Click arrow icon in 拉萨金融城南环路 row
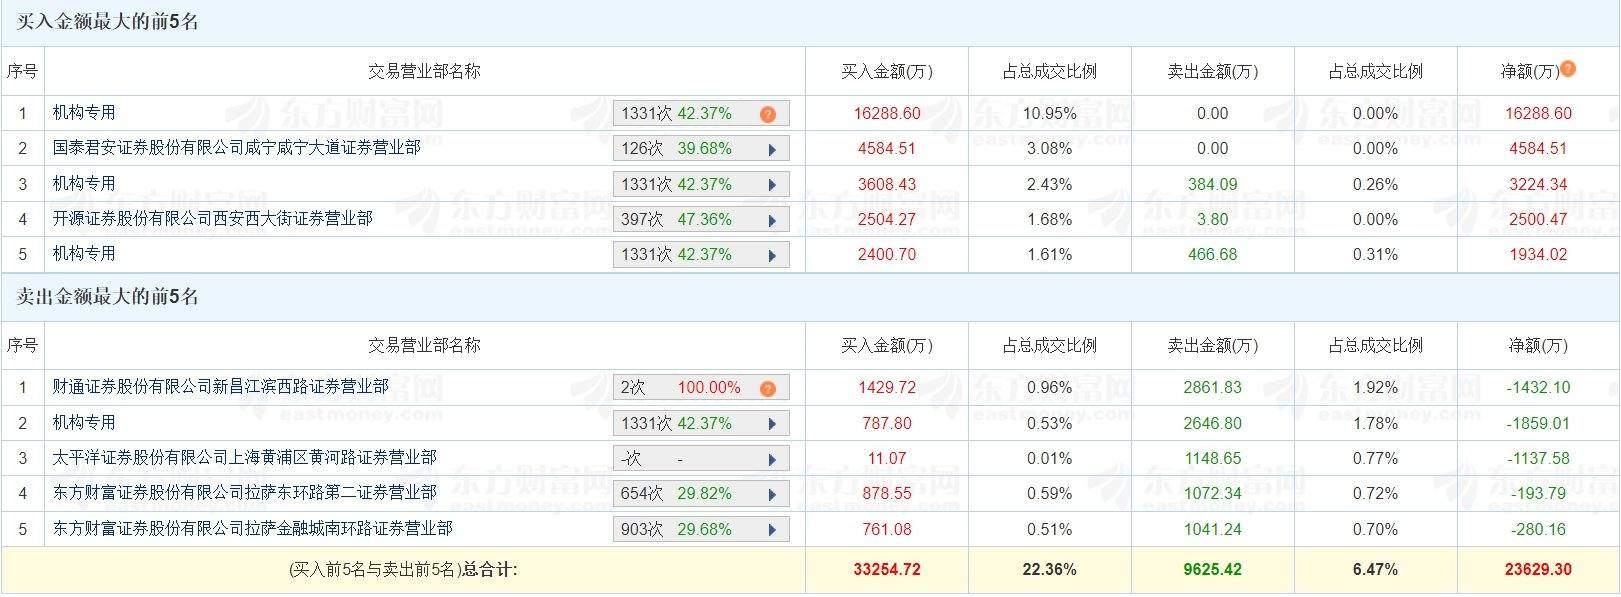 (772, 530)
